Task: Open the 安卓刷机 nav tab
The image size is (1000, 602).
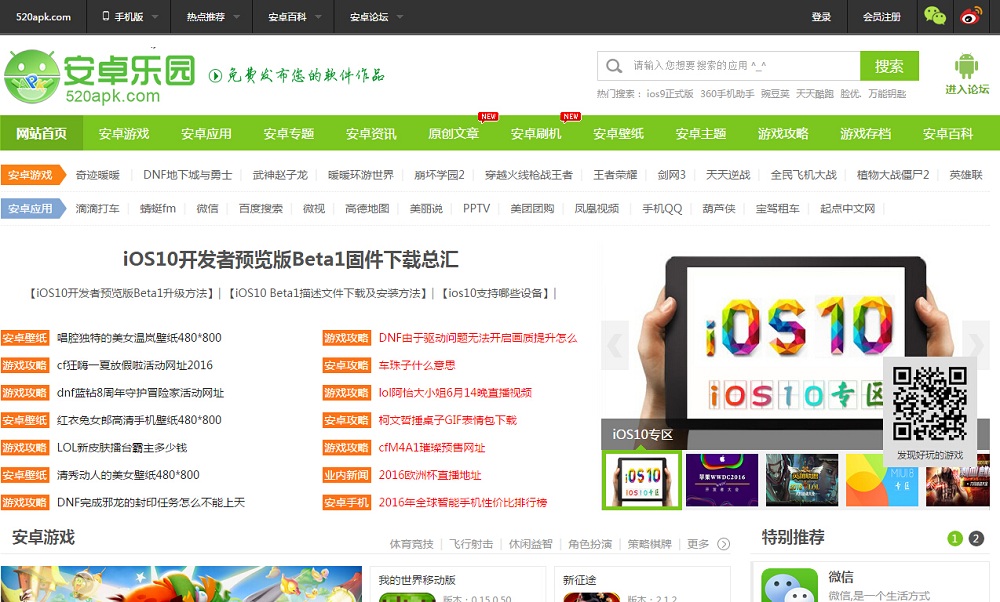Action: (536, 133)
